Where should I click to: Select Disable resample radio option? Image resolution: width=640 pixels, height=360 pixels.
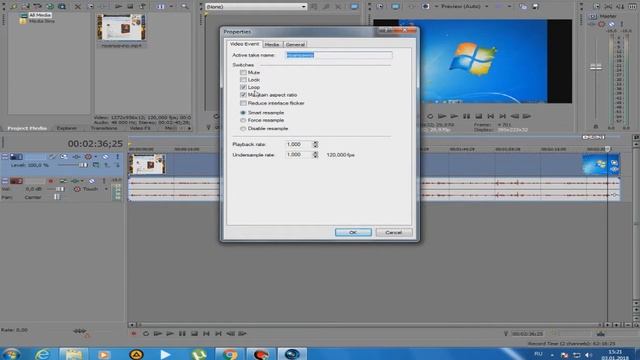pyautogui.click(x=243, y=129)
